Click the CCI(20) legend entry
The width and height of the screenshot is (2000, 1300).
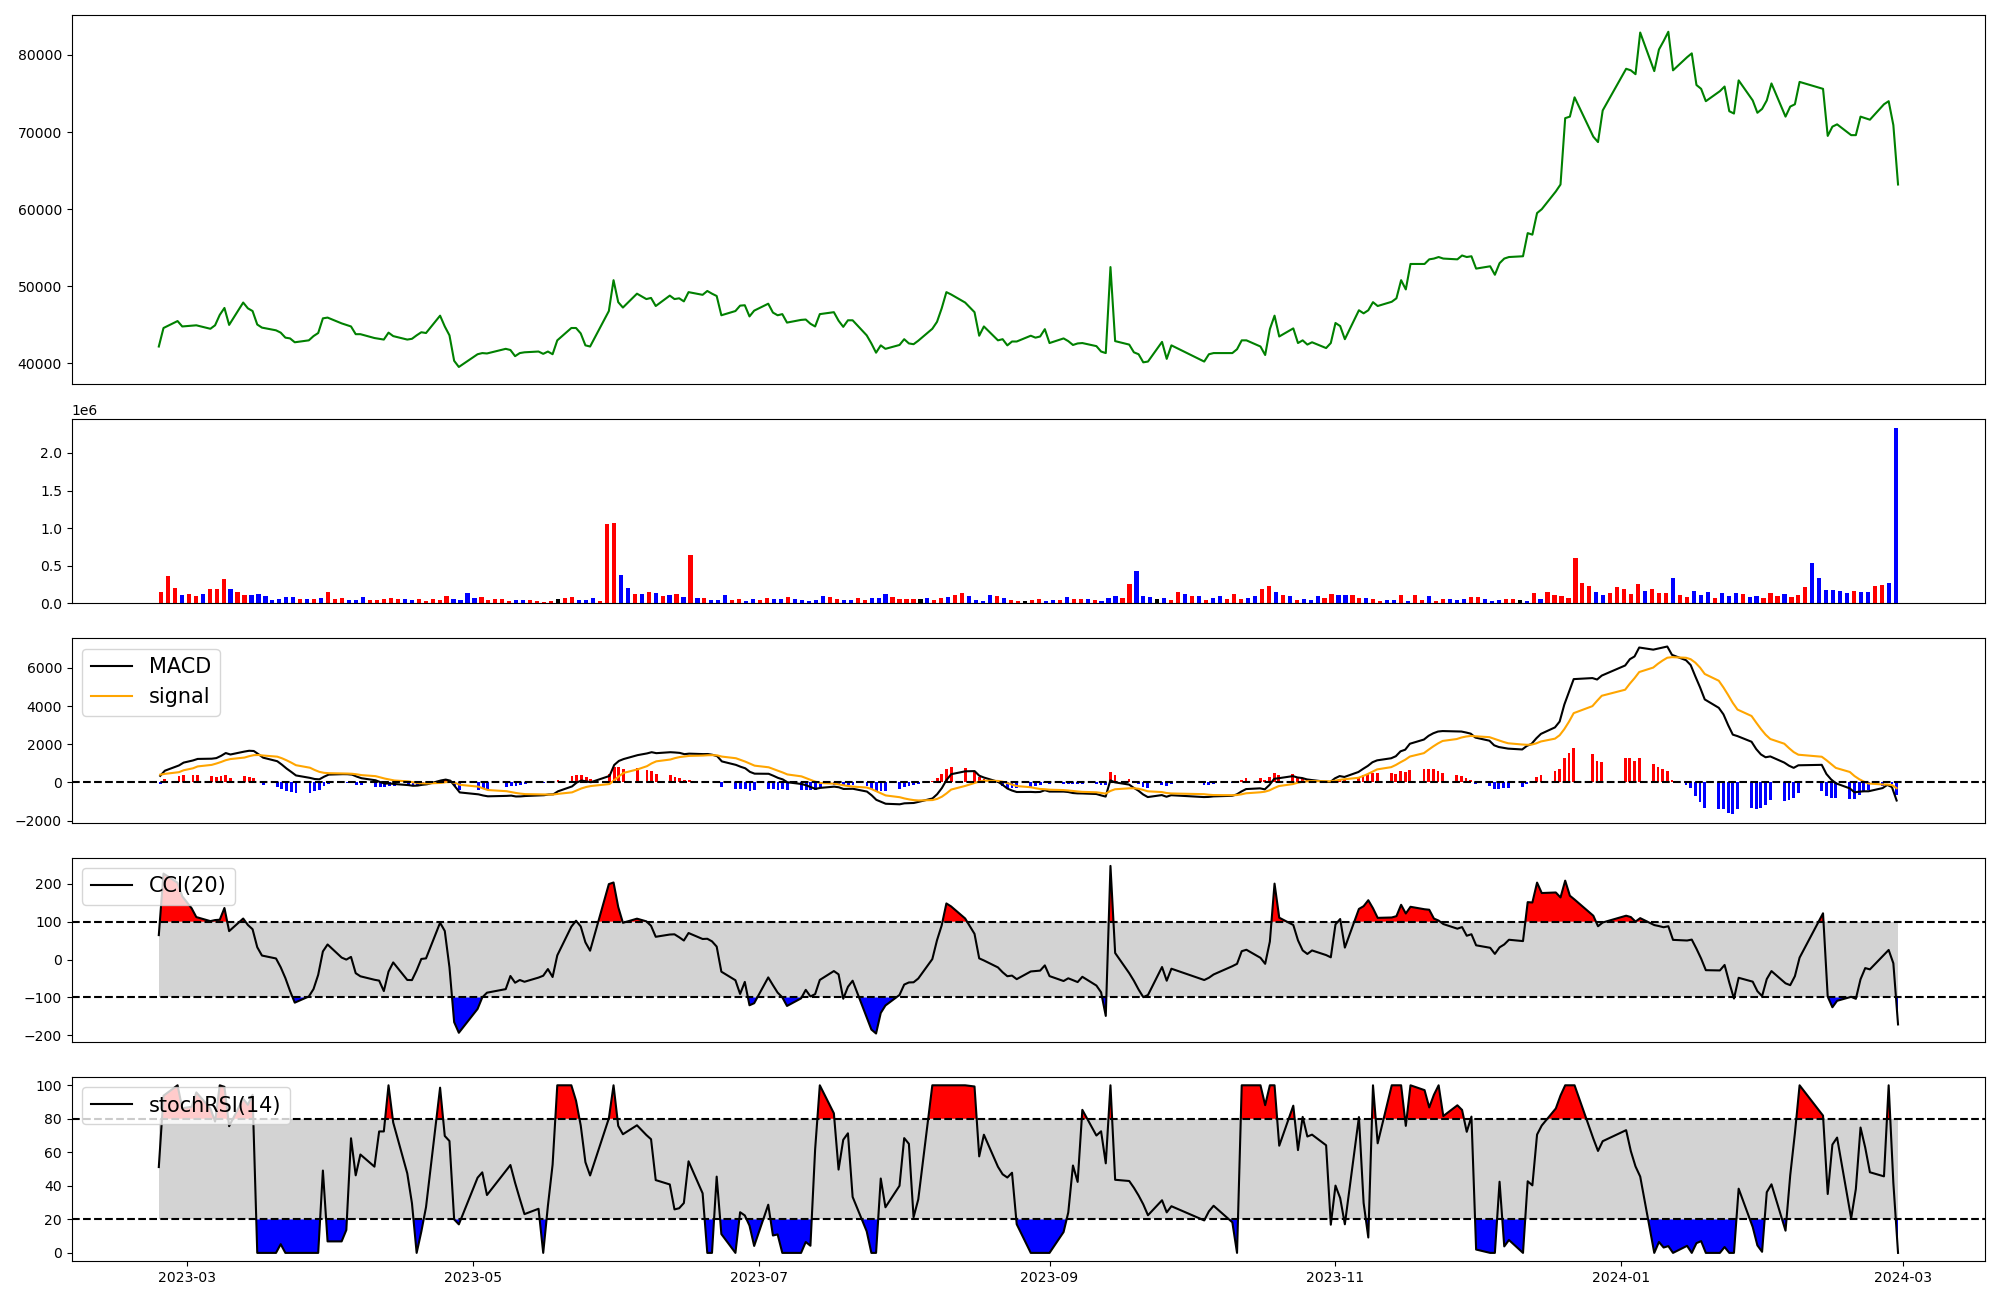click(187, 885)
